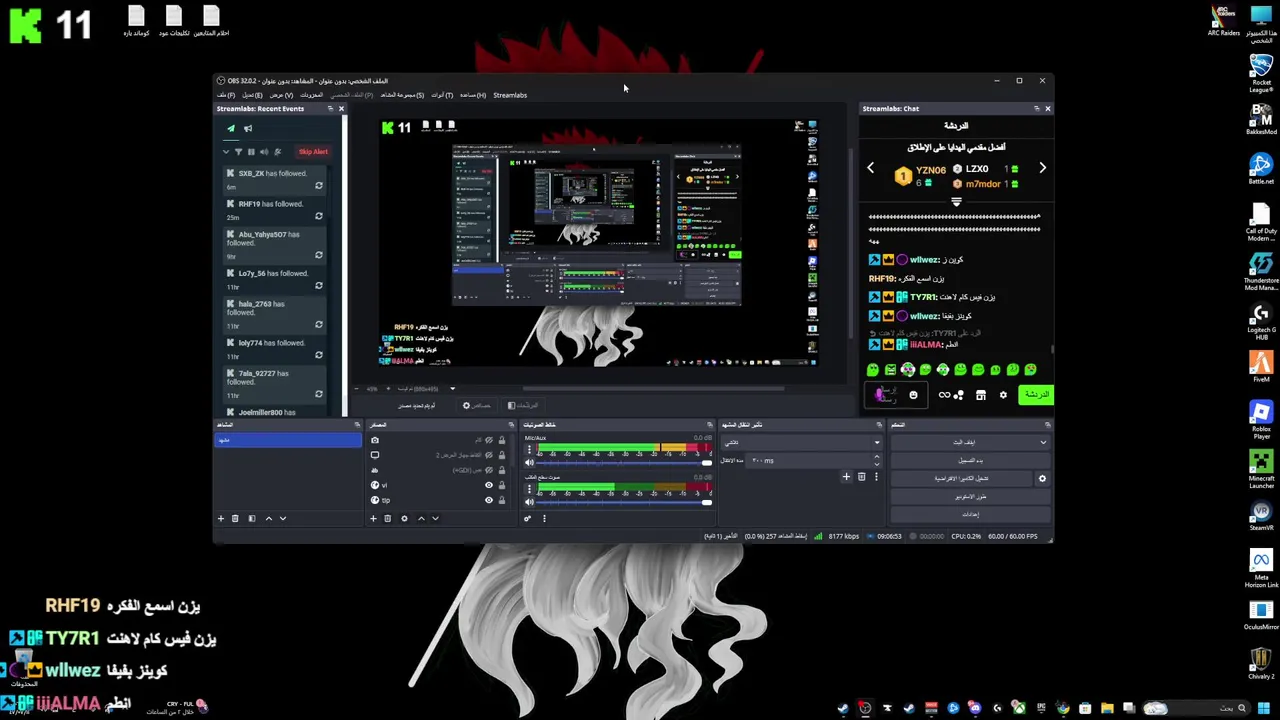Replay the Lo7y_56 follow alert
The image size is (1280, 720).
click(x=319, y=286)
